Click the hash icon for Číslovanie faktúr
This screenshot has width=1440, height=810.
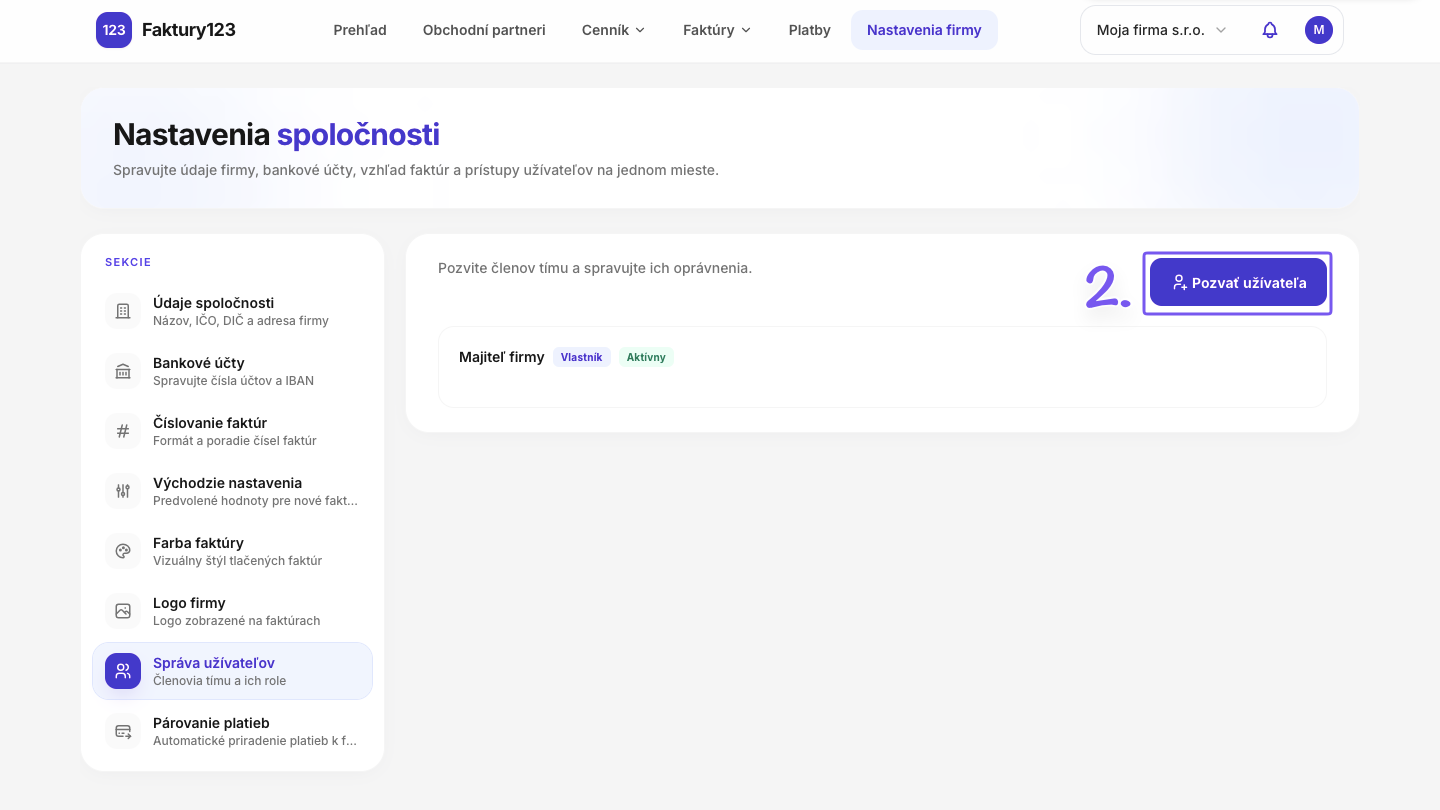pyautogui.click(x=123, y=431)
